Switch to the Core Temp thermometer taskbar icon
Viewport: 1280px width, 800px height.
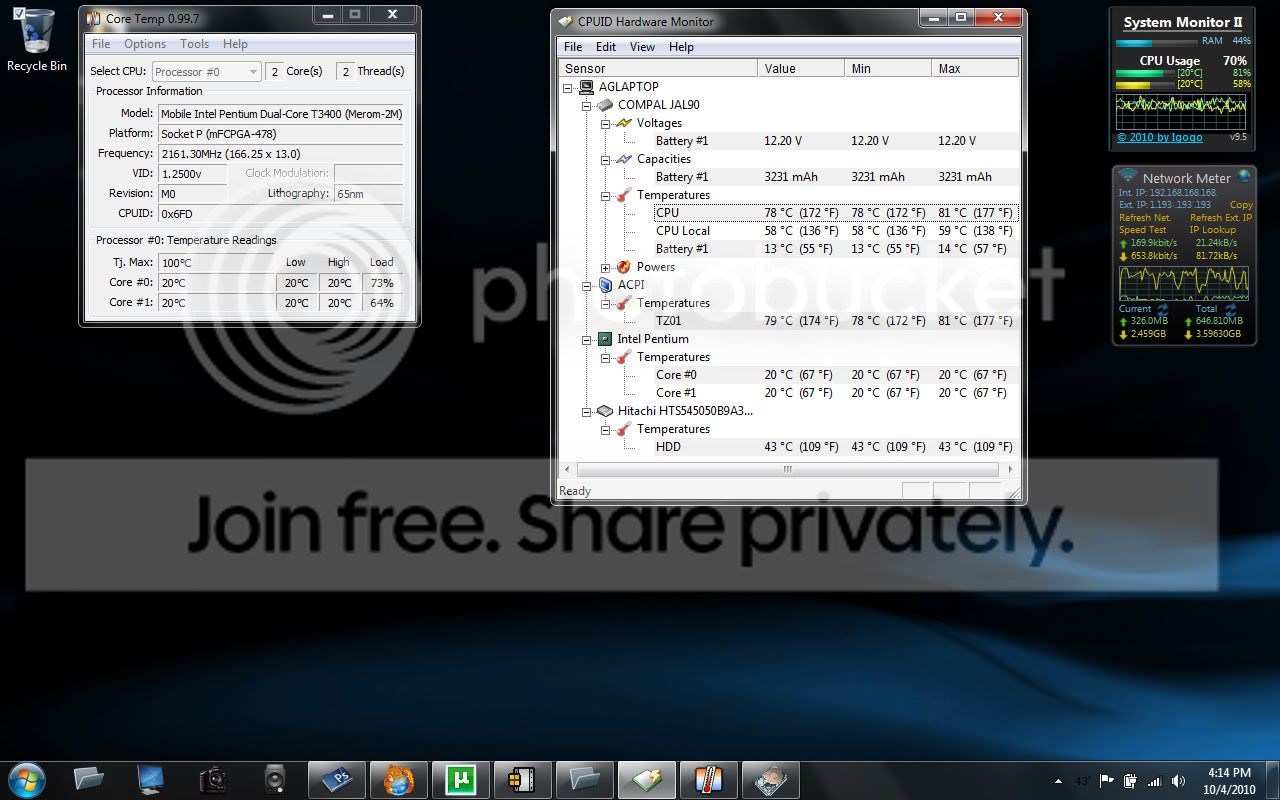(708, 779)
